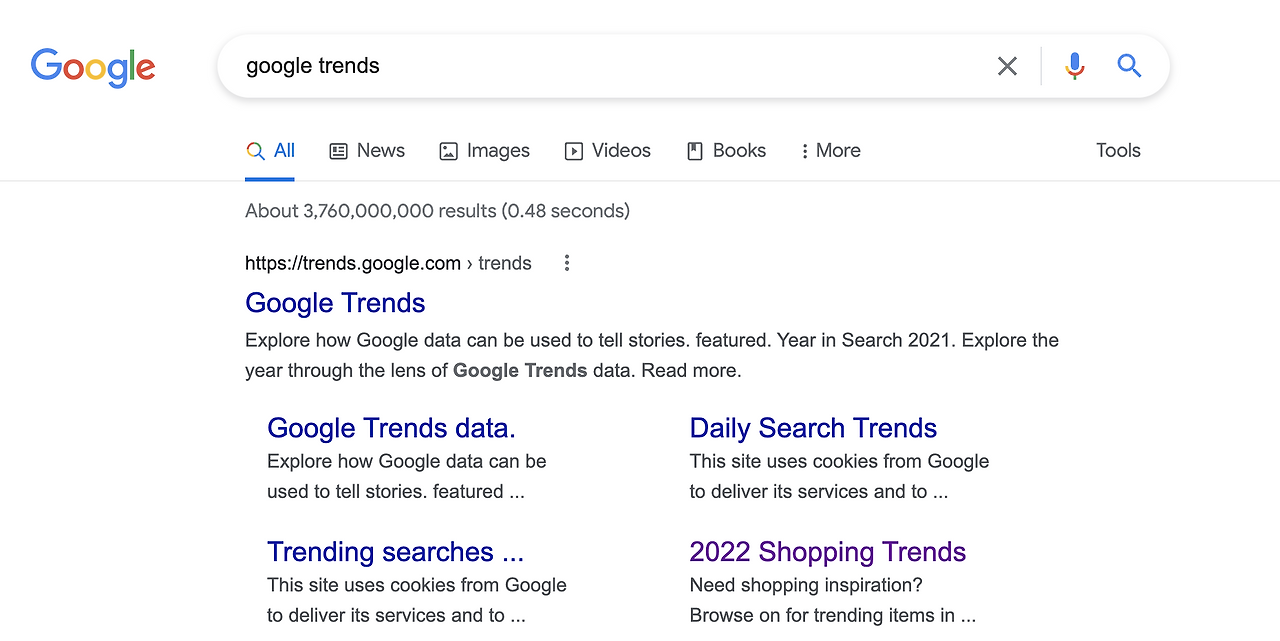Click the newspaper icon for News

coord(339,151)
